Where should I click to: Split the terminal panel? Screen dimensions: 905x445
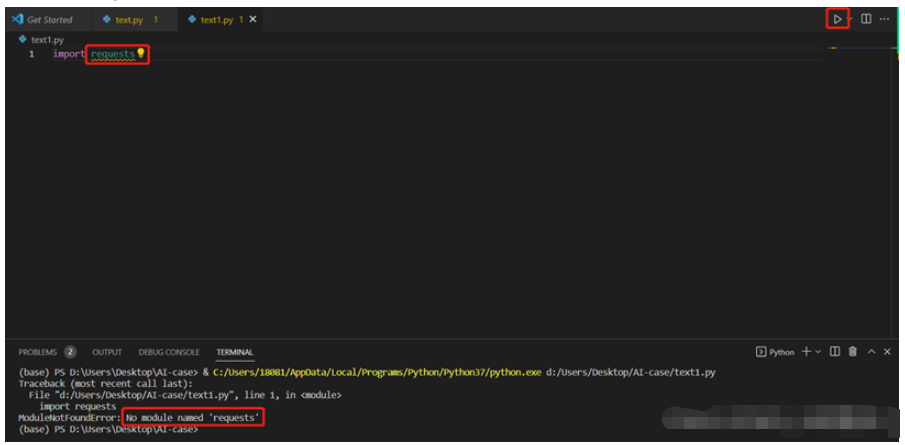pos(834,352)
